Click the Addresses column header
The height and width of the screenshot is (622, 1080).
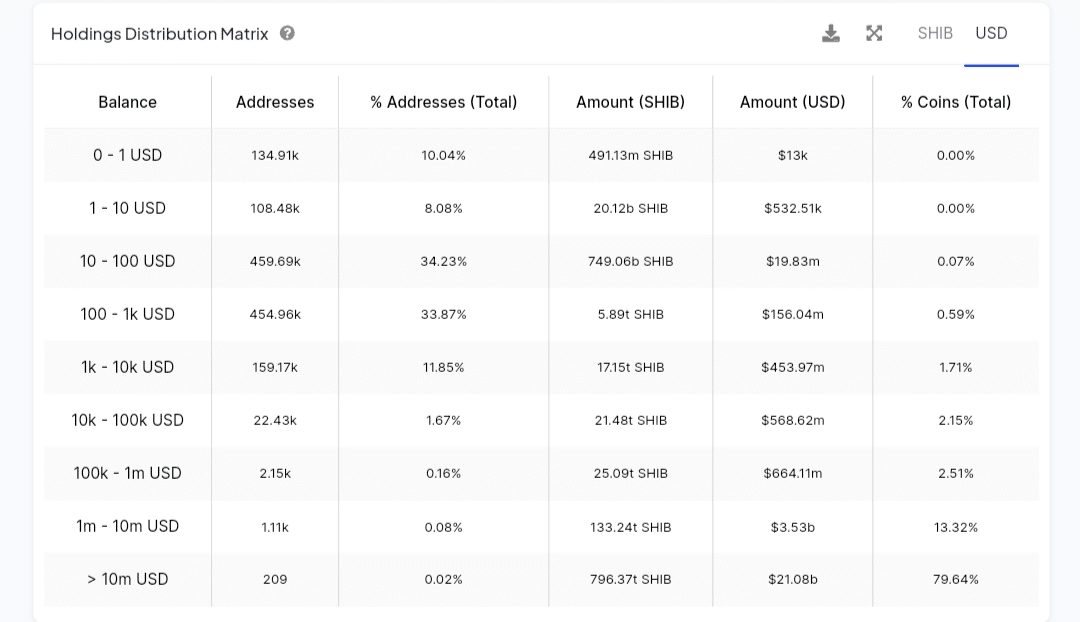pyautogui.click(x=275, y=102)
